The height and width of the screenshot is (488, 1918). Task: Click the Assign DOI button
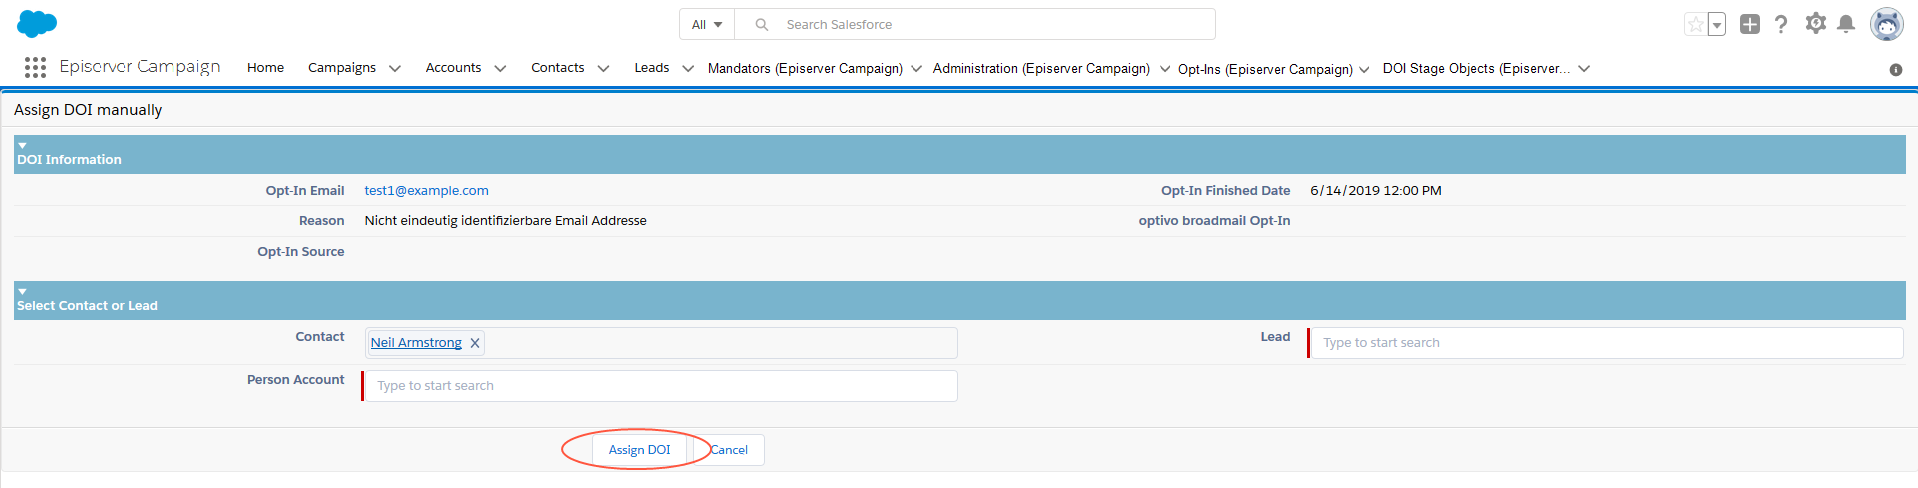pyautogui.click(x=639, y=450)
